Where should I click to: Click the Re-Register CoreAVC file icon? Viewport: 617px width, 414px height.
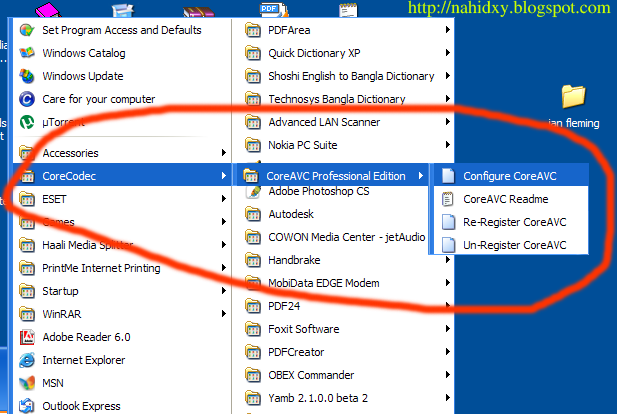(x=448, y=222)
